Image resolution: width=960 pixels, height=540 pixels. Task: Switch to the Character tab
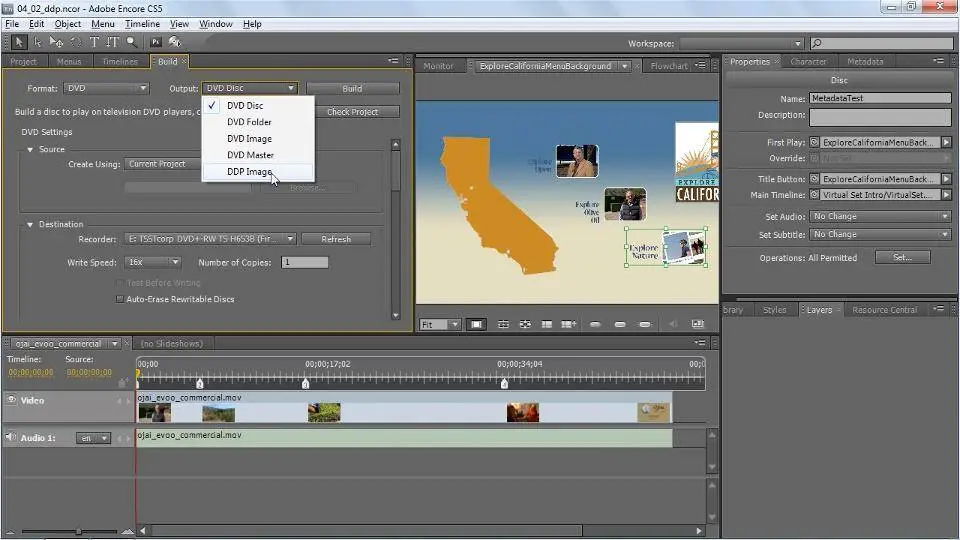(x=808, y=61)
